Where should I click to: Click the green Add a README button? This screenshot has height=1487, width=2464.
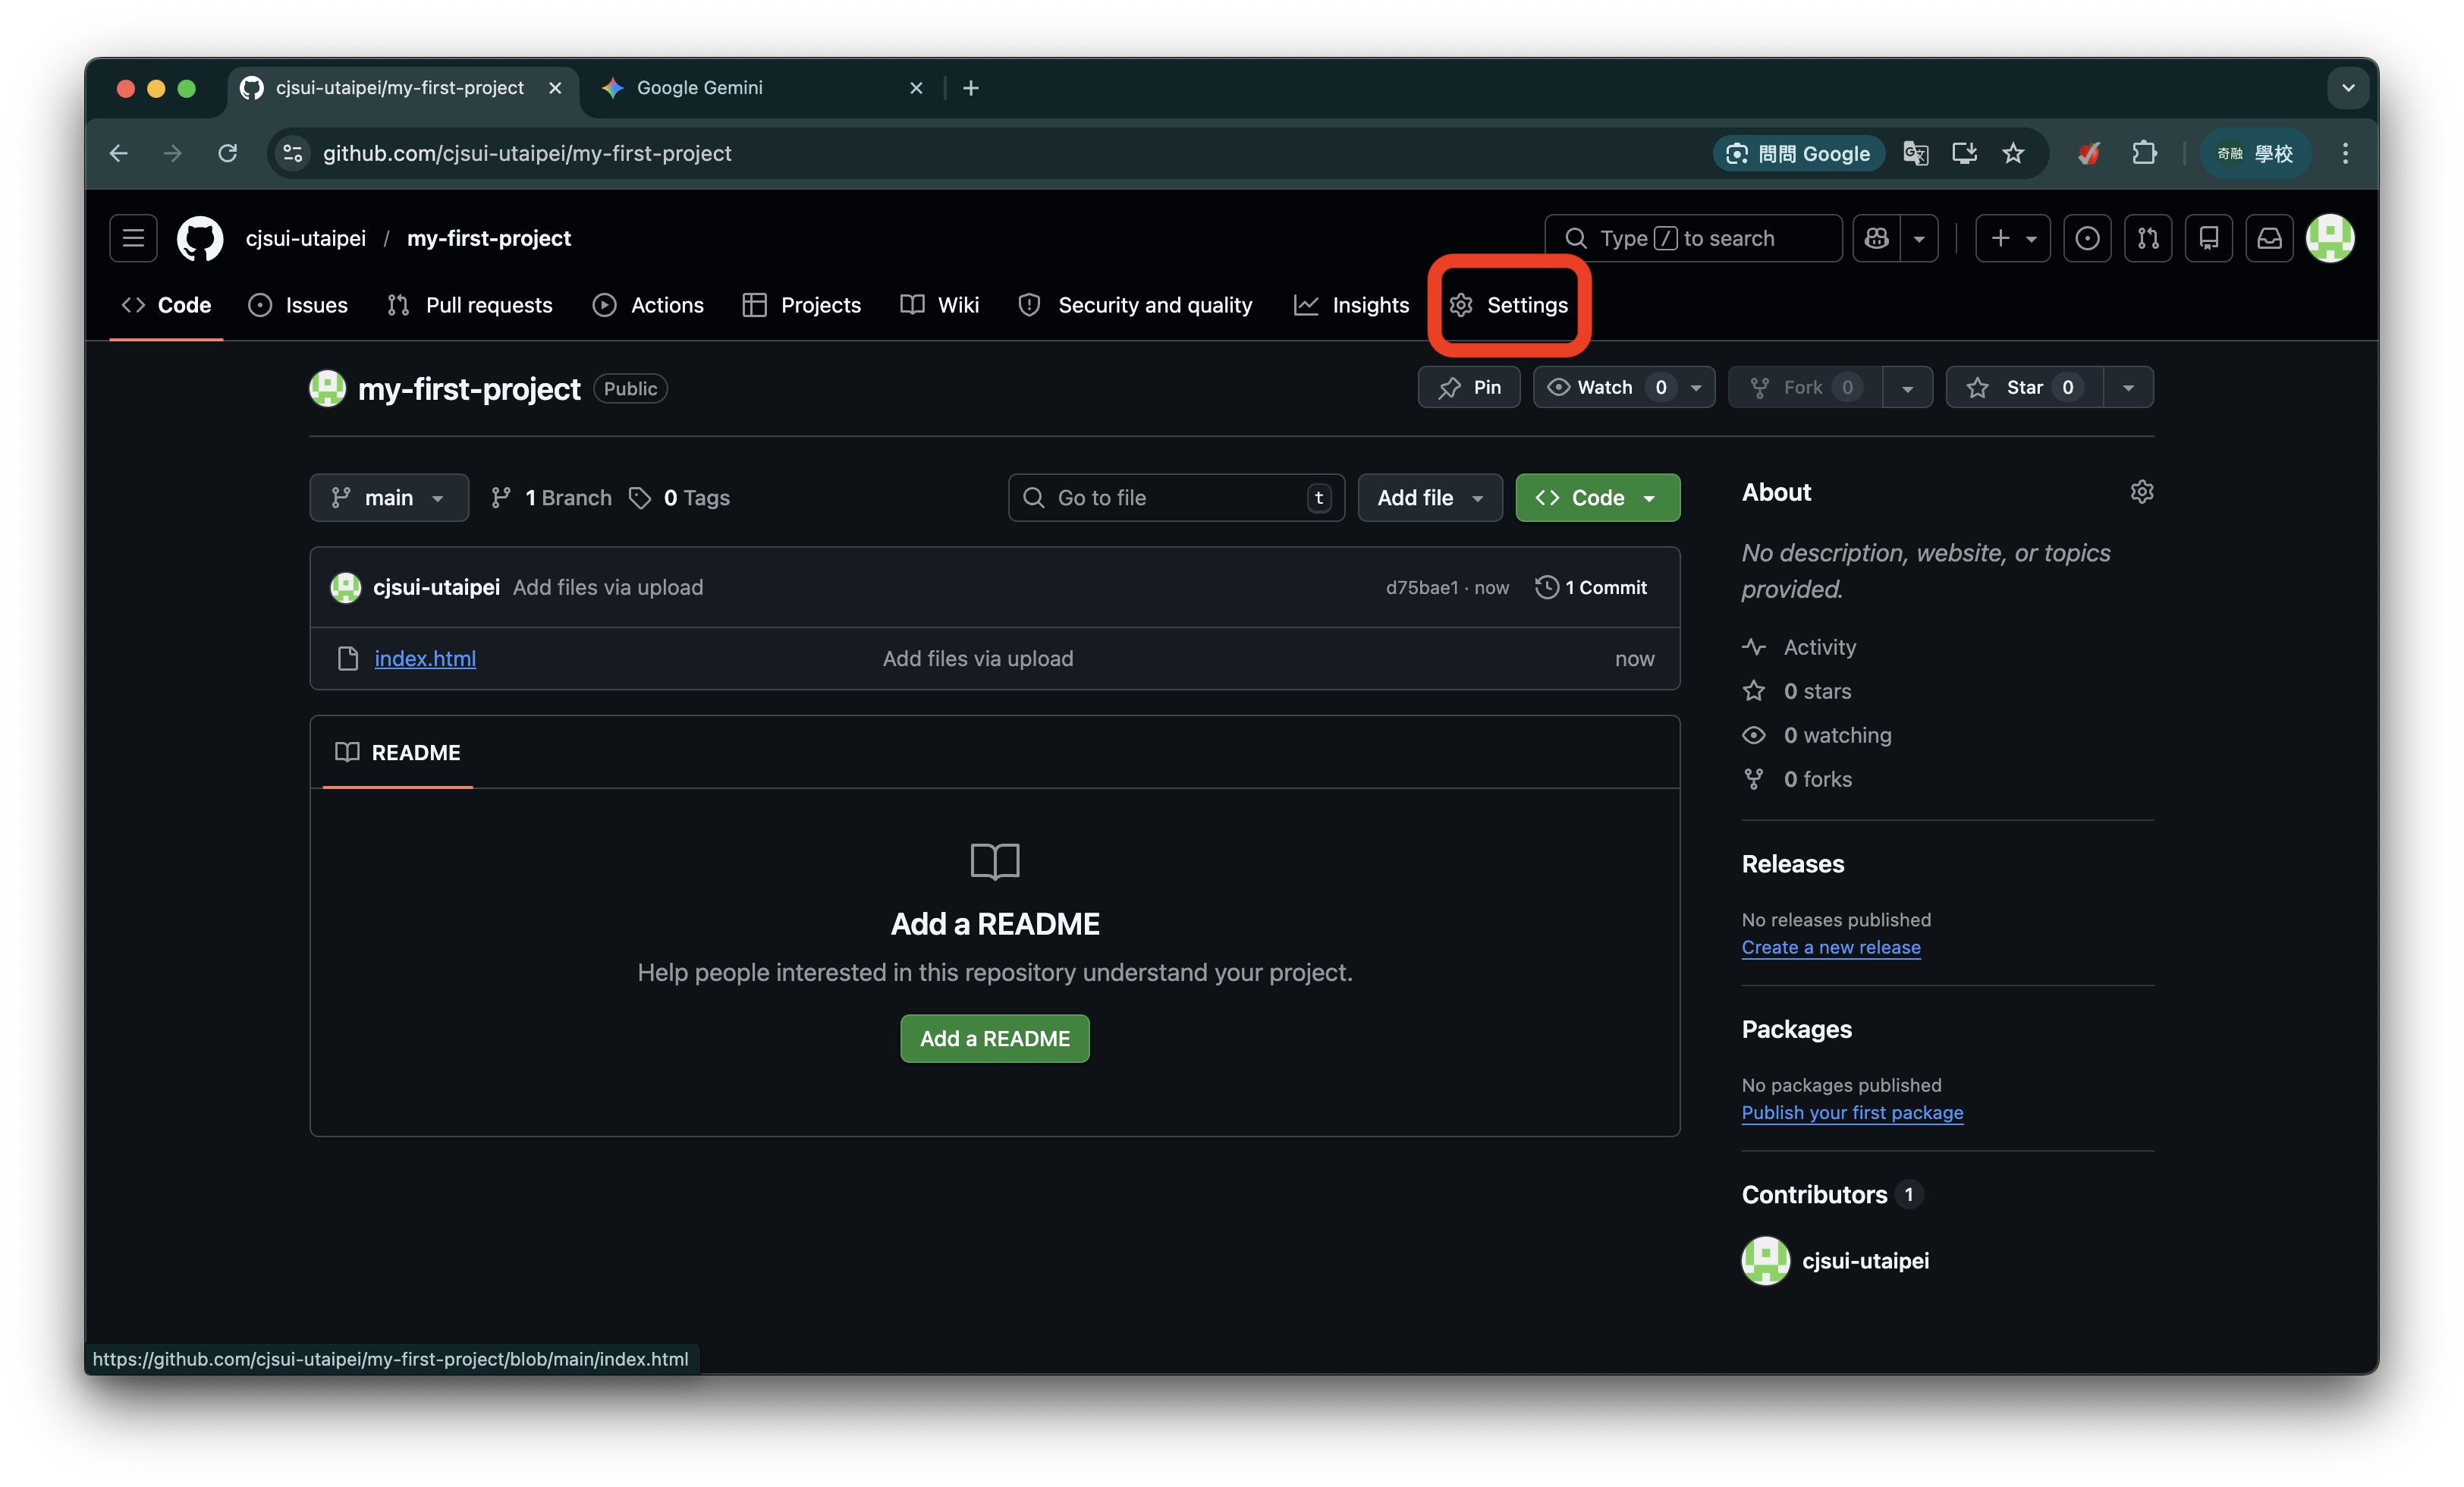click(x=995, y=1038)
